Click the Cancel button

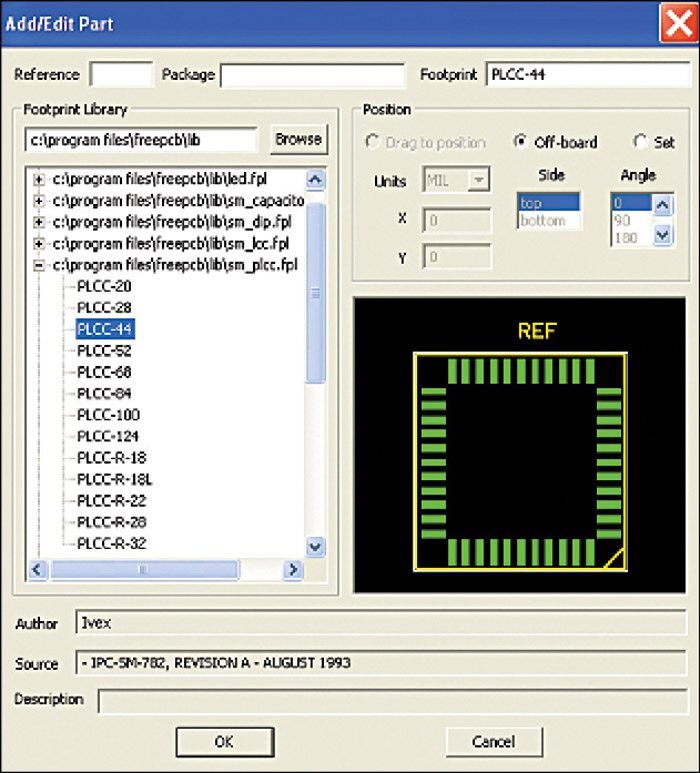tap(494, 741)
